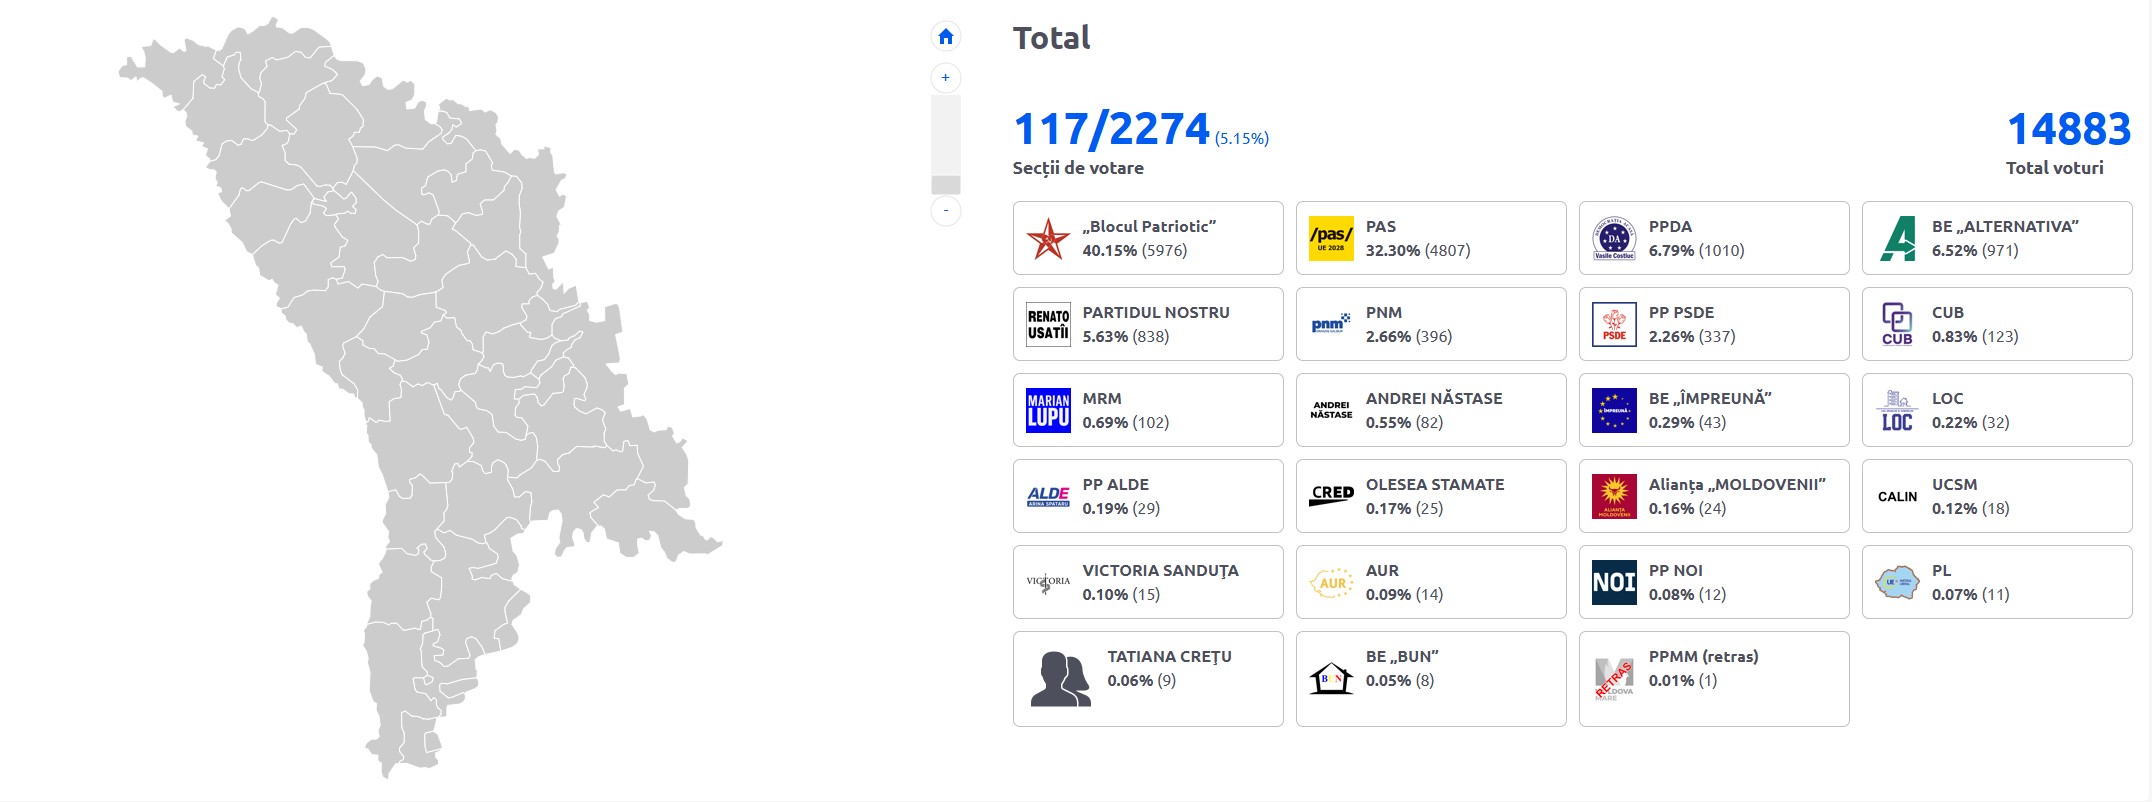The height and width of the screenshot is (802, 2152).
Task: Click the map home reset icon
Action: pos(945,37)
